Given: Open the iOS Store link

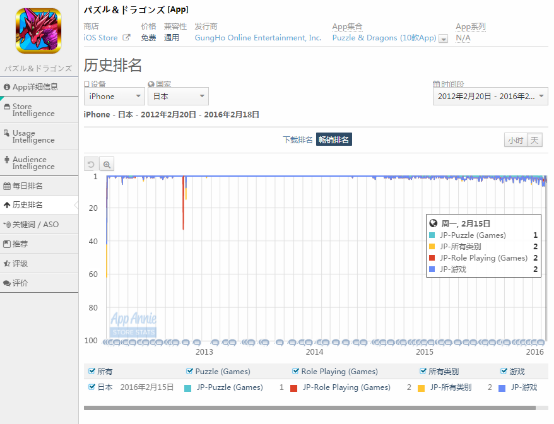Looking at the screenshot, I should (101, 38).
